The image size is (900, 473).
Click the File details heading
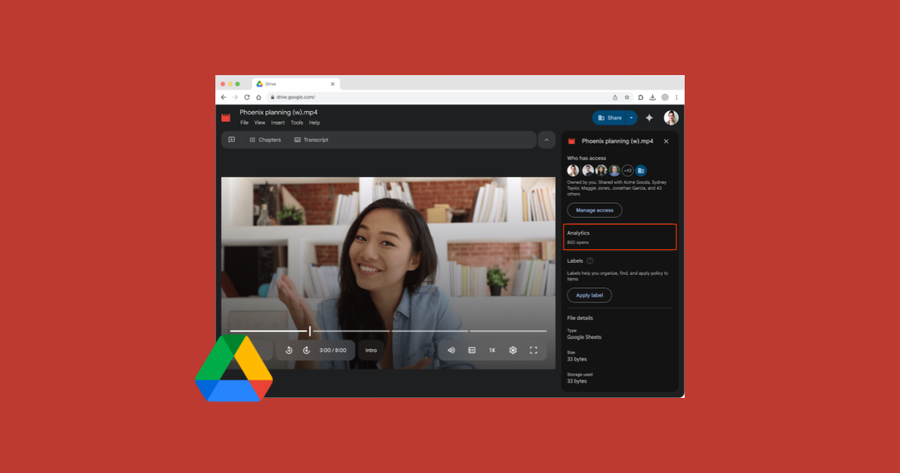[x=580, y=318]
